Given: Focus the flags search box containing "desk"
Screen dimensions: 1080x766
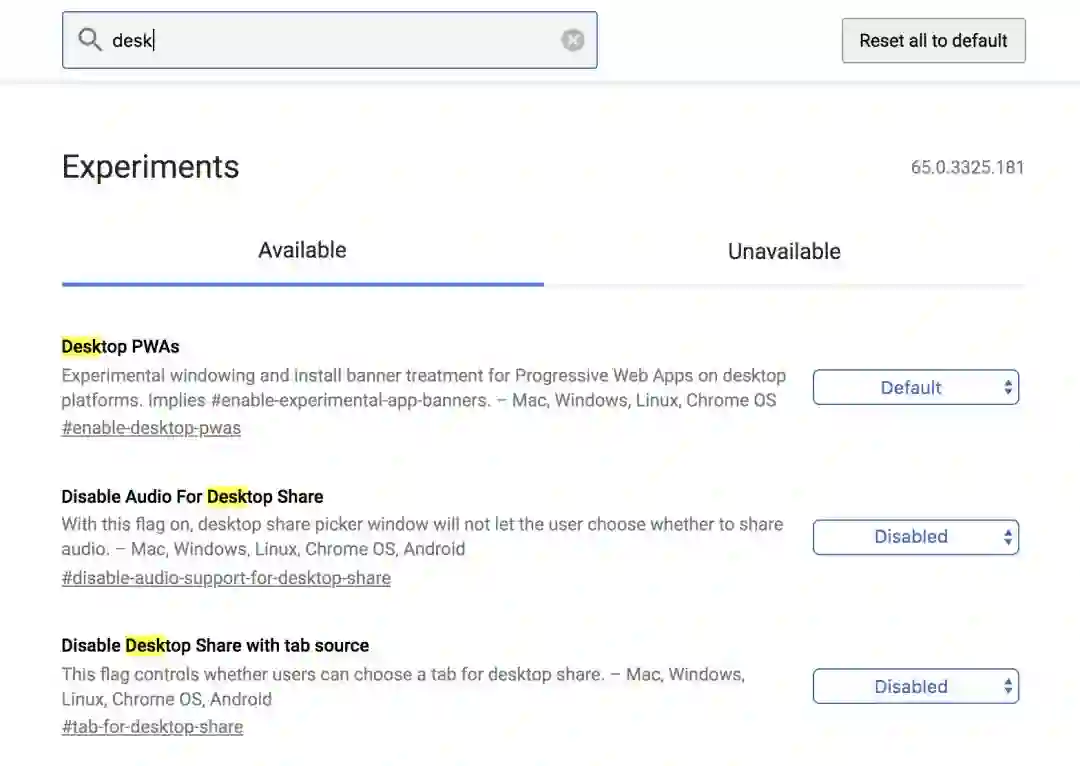Looking at the screenshot, I should click(330, 40).
